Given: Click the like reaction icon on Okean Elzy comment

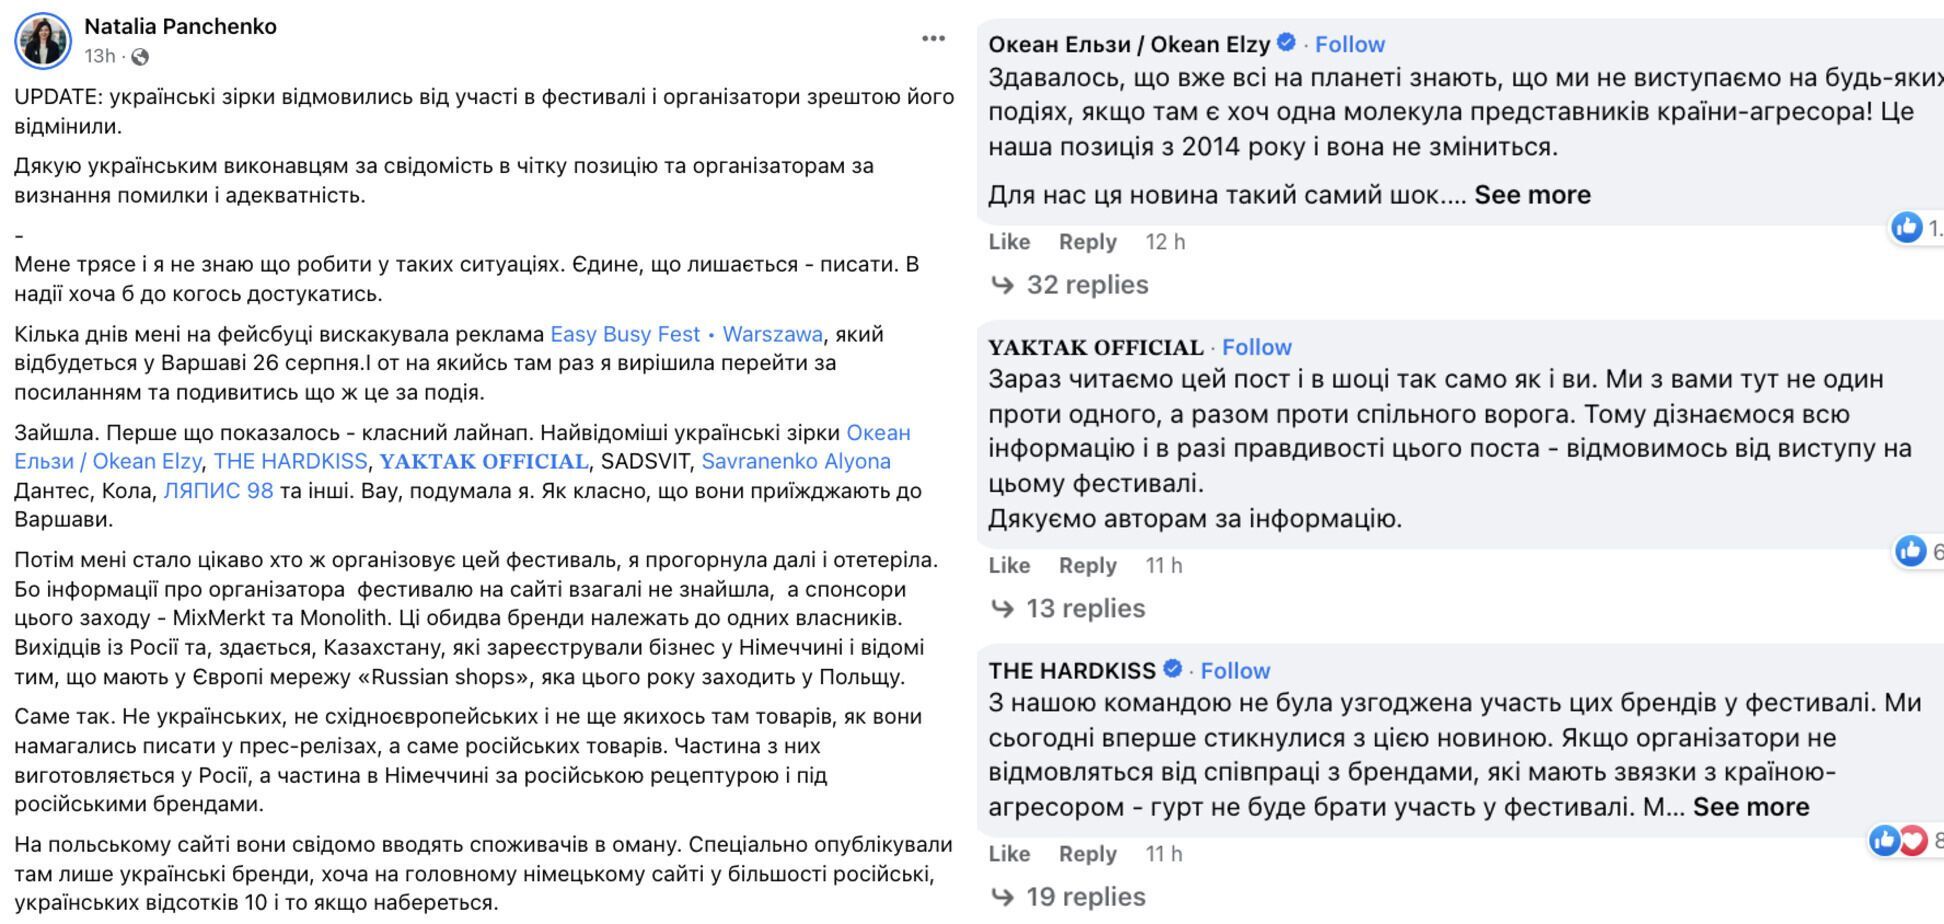Looking at the screenshot, I should click(1906, 228).
